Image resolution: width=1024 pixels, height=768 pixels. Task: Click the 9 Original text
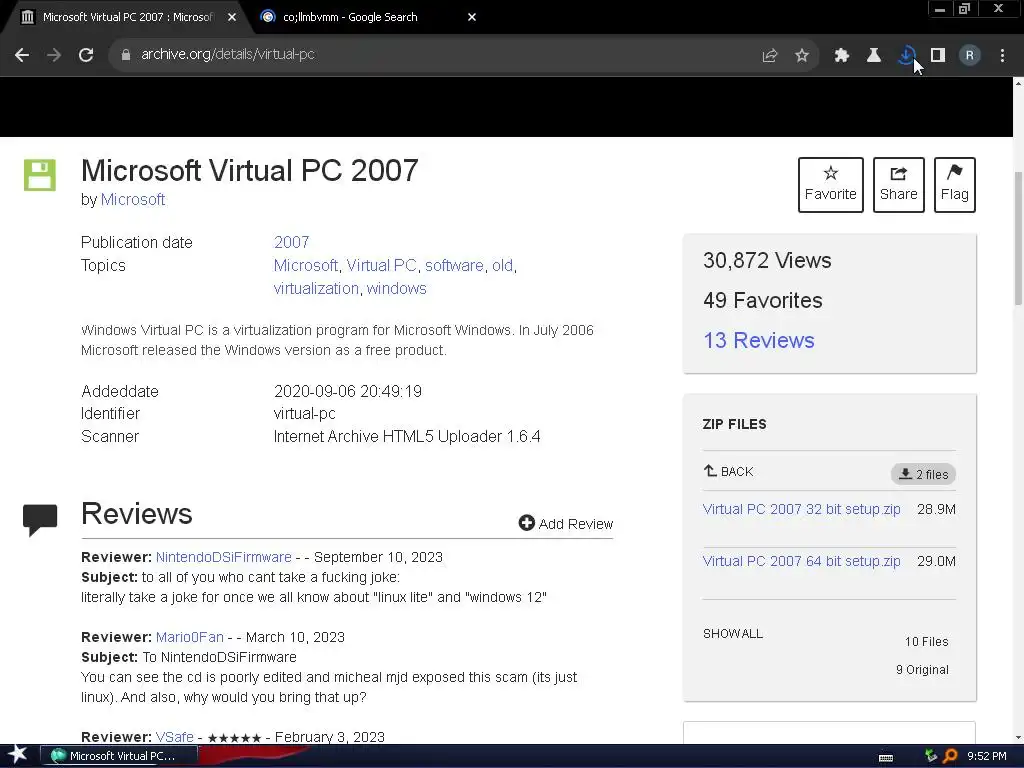(x=922, y=670)
